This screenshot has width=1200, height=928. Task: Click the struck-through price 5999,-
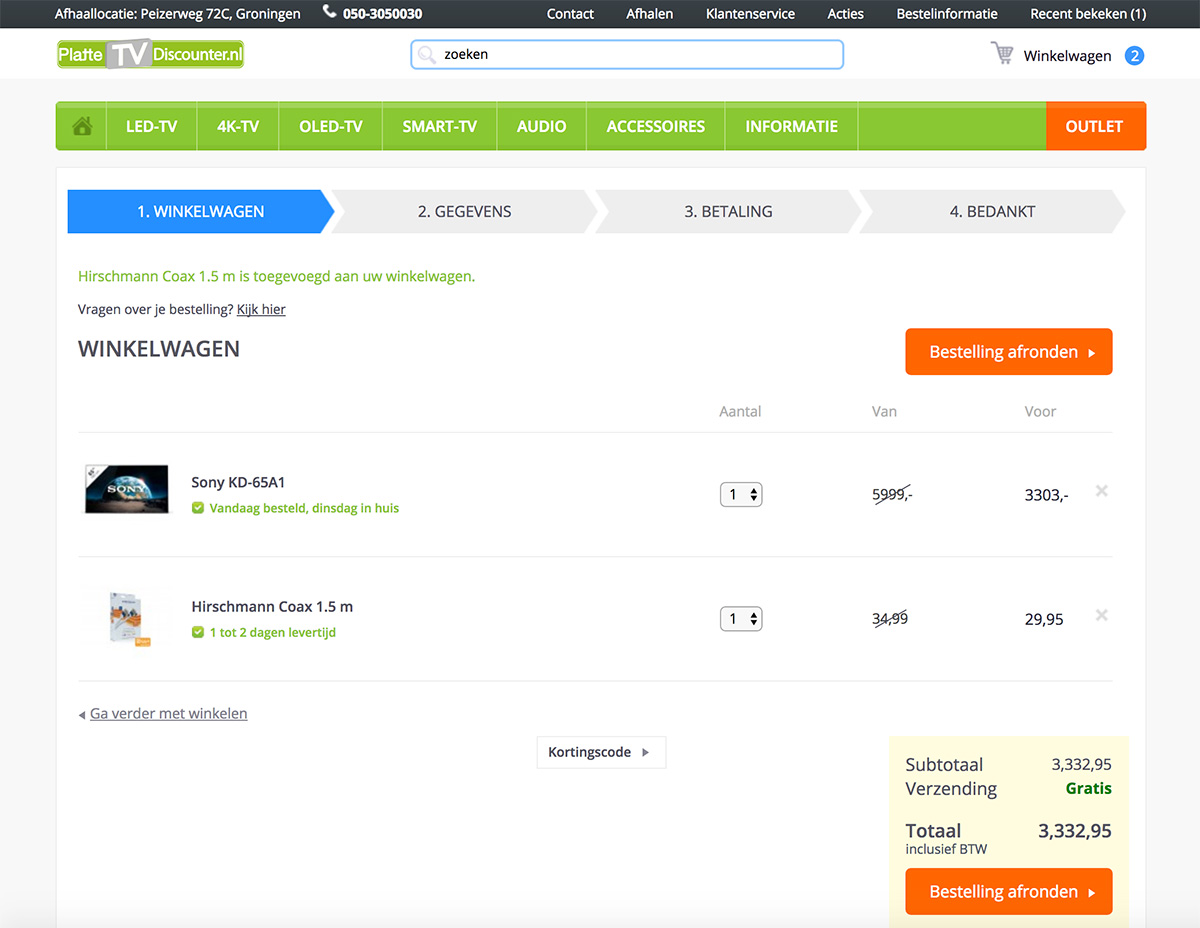point(892,494)
